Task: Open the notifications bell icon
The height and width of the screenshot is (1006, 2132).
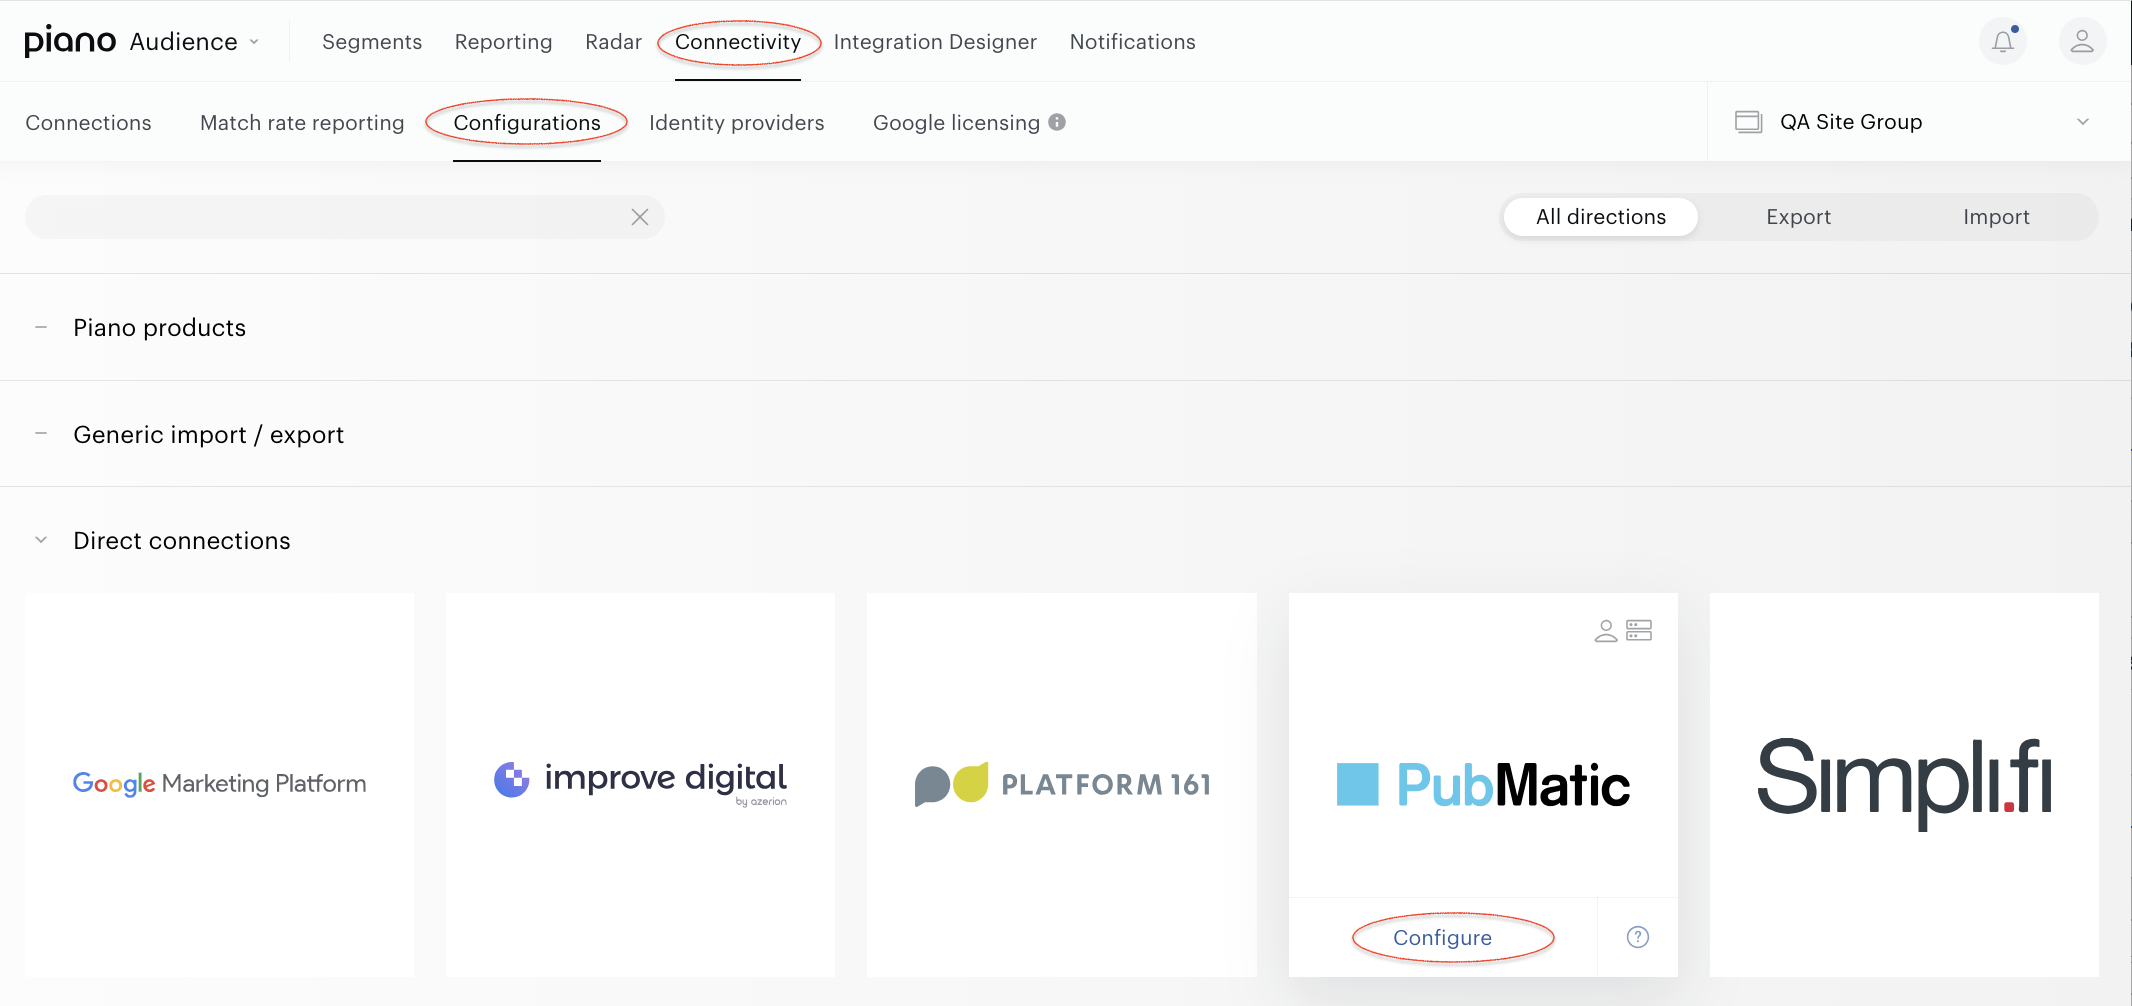Action: [2003, 41]
